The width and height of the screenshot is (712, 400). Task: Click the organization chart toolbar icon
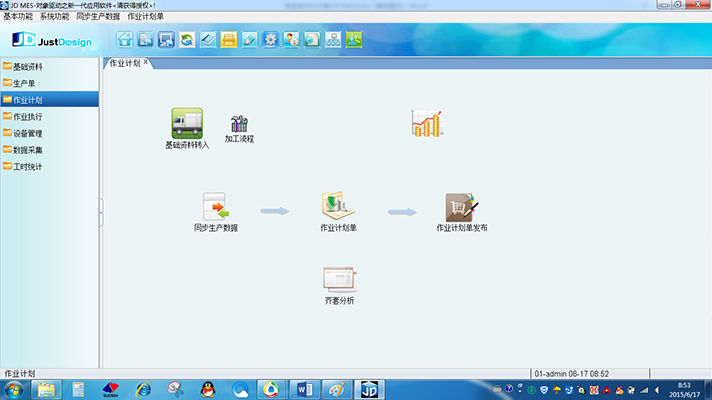click(333, 40)
